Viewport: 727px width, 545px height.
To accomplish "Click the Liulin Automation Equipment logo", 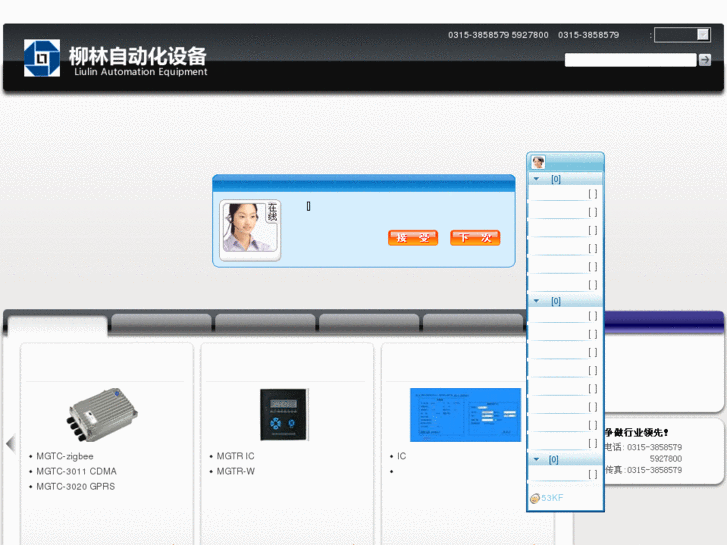I will point(42,58).
